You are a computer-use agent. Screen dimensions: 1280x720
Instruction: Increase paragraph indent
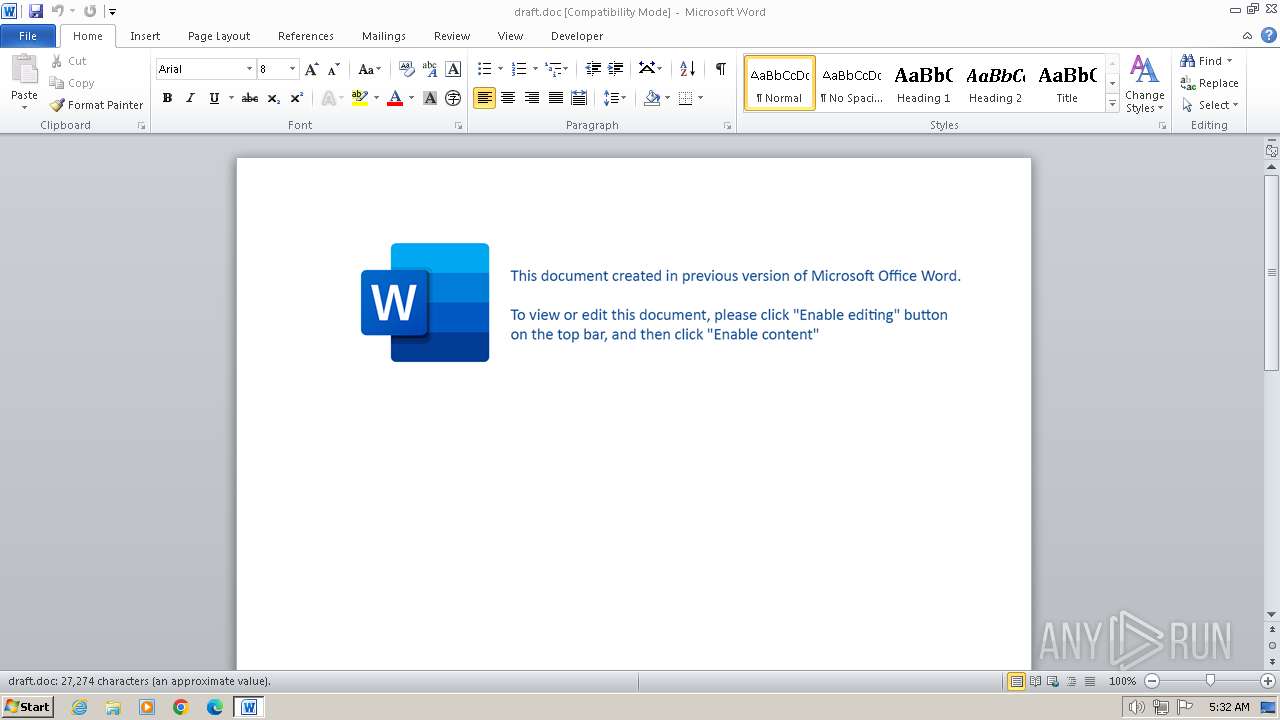(x=616, y=69)
